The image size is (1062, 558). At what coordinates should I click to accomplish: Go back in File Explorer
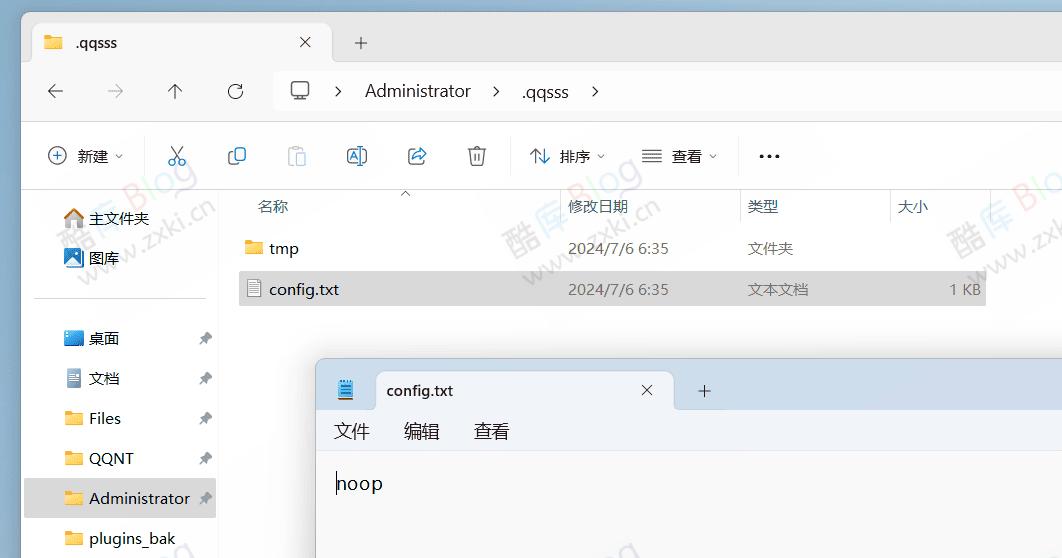pyautogui.click(x=56, y=91)
